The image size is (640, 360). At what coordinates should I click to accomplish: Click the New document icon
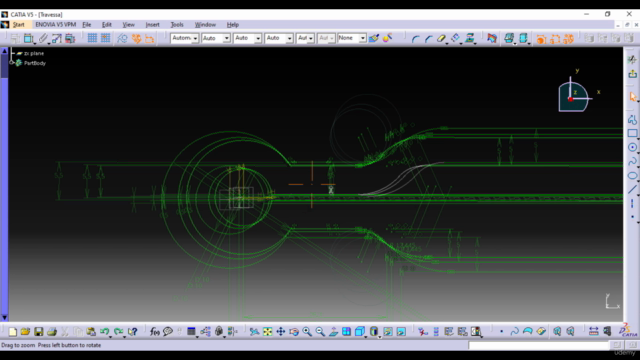click(13, 331)
